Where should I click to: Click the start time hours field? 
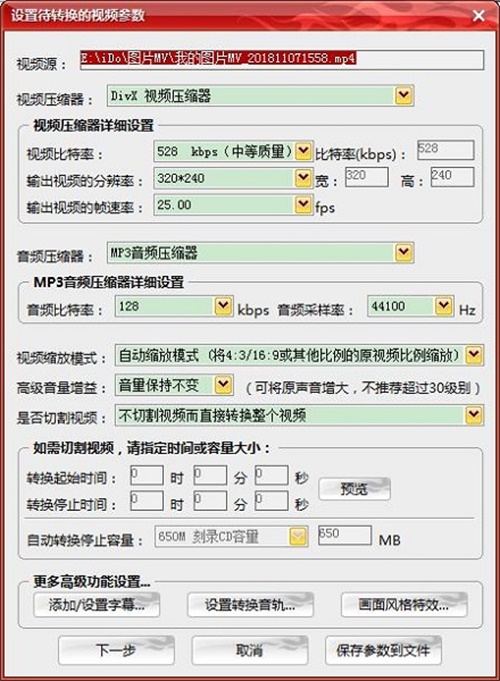click(x=147, y=475)
